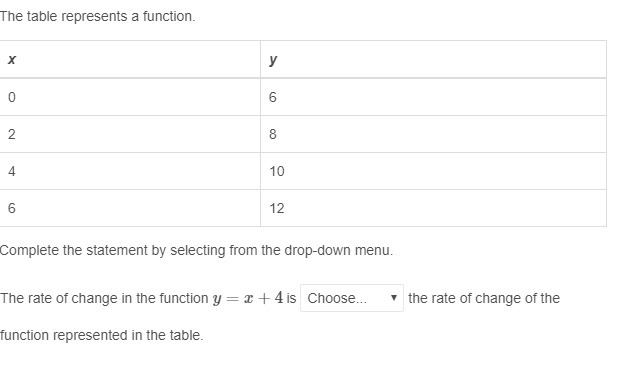Click the 'Complete the statement' instruction text

pyautogui.click(x=196, y=250)
